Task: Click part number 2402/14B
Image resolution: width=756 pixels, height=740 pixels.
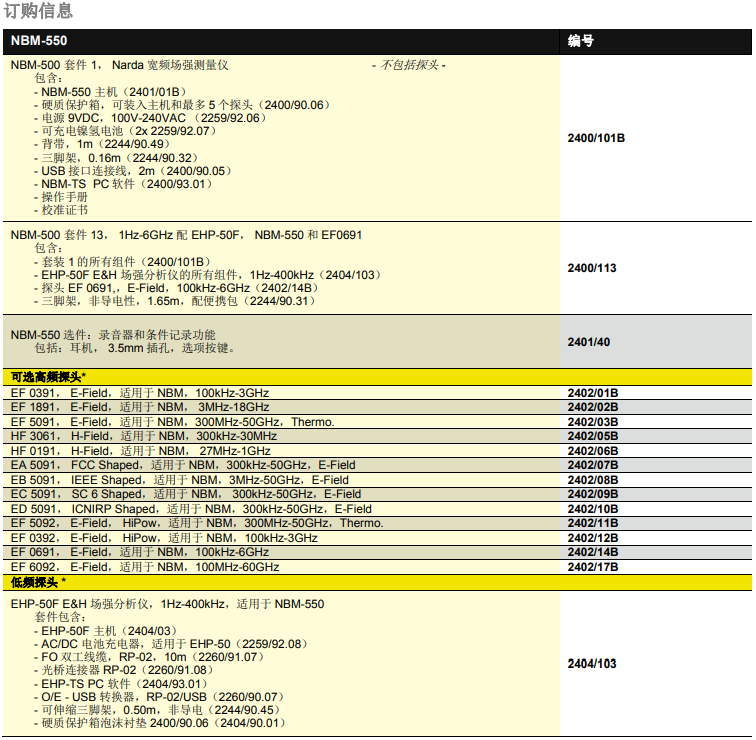Action: (593, 552)
